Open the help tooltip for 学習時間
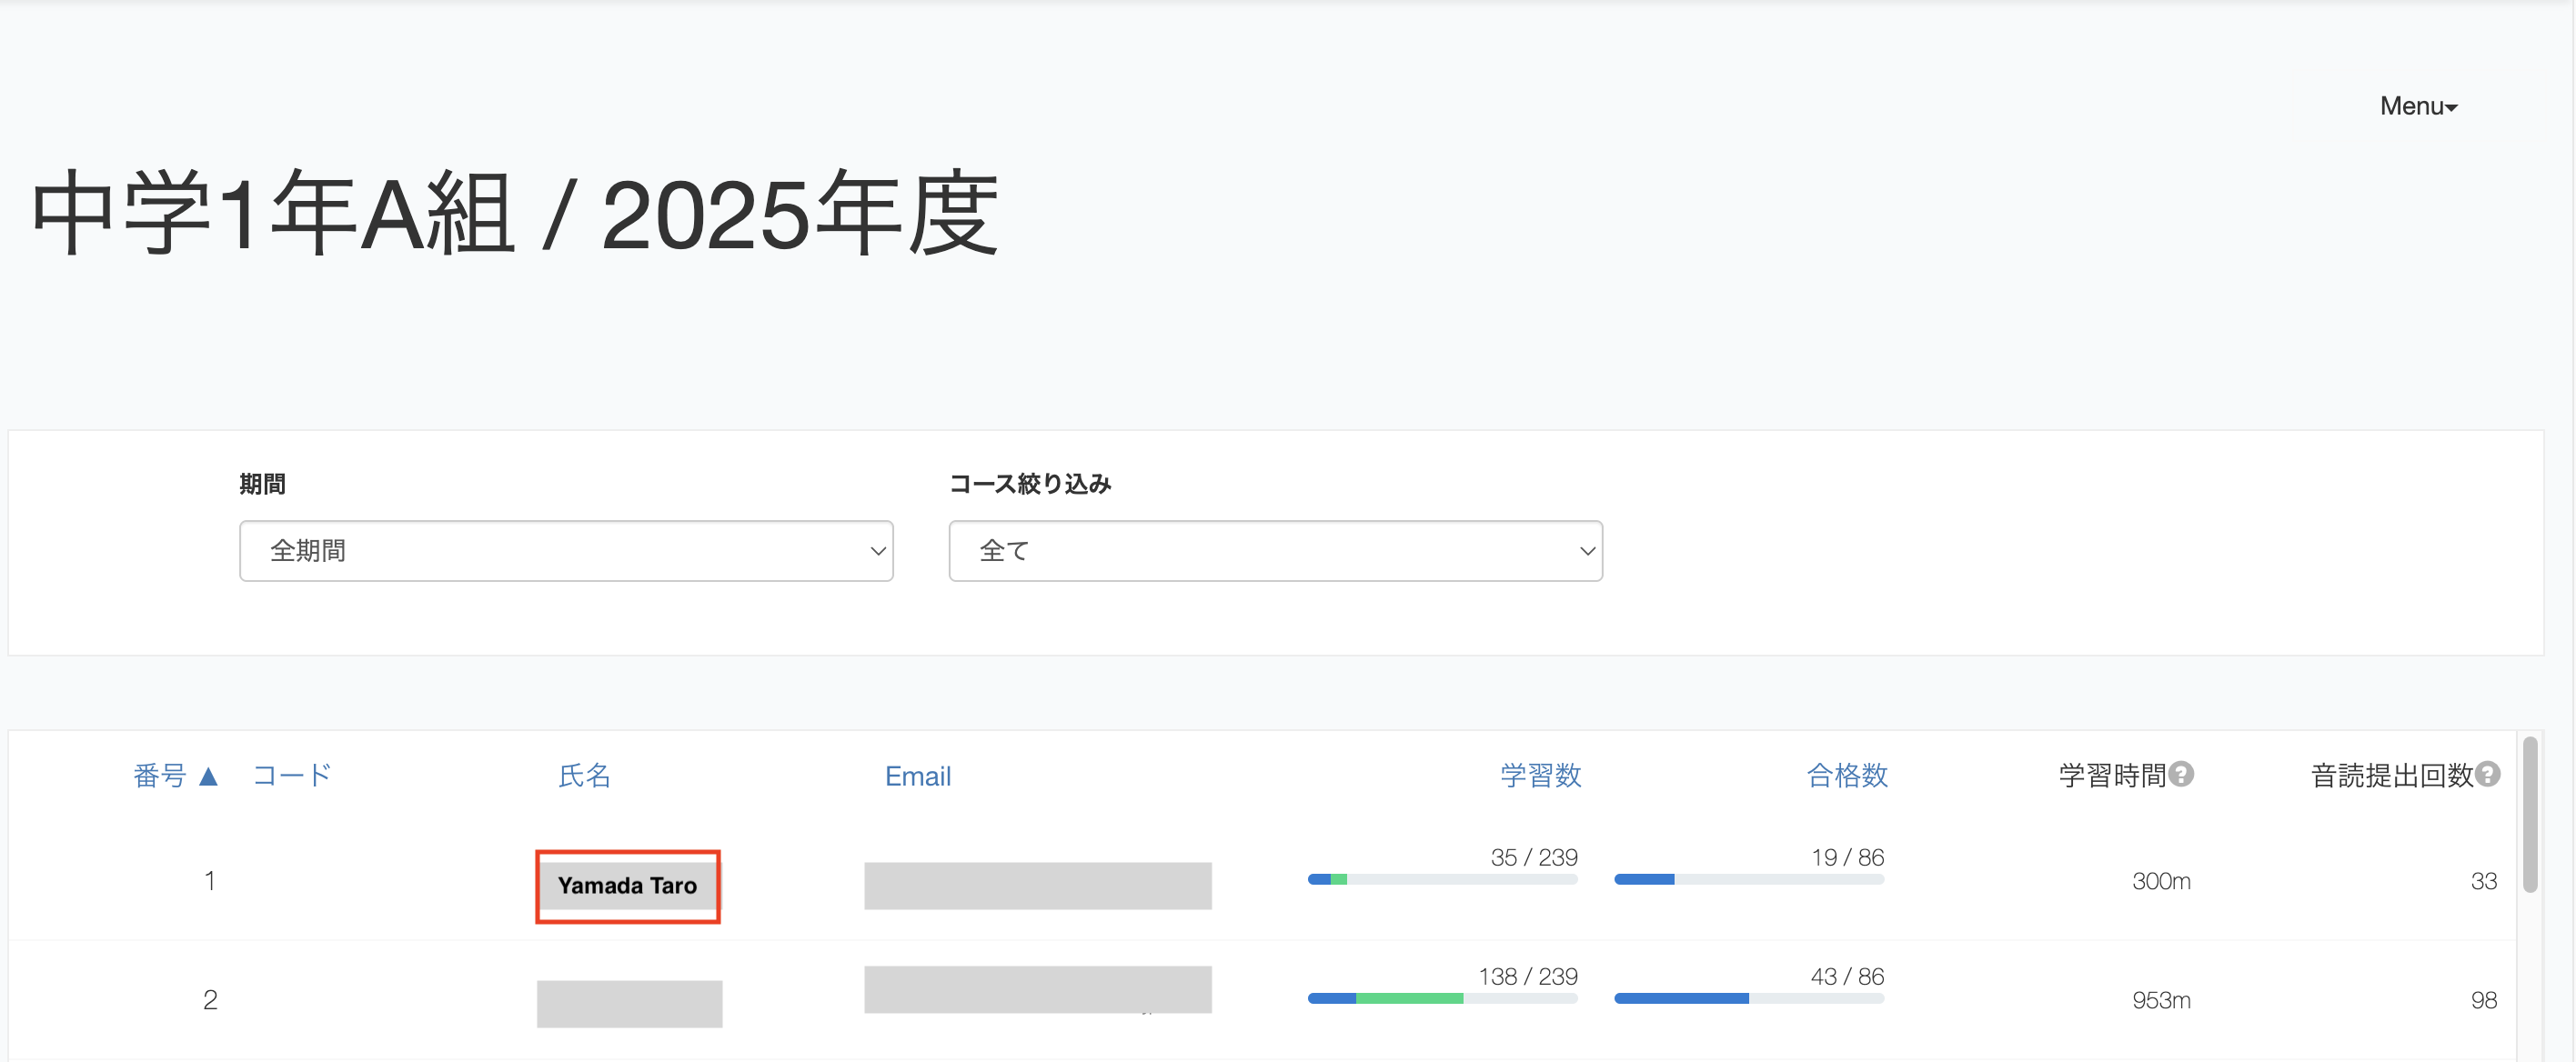Image resolution: width=2576 pixels, height=1062 pixels. [x=2183, y=772]
